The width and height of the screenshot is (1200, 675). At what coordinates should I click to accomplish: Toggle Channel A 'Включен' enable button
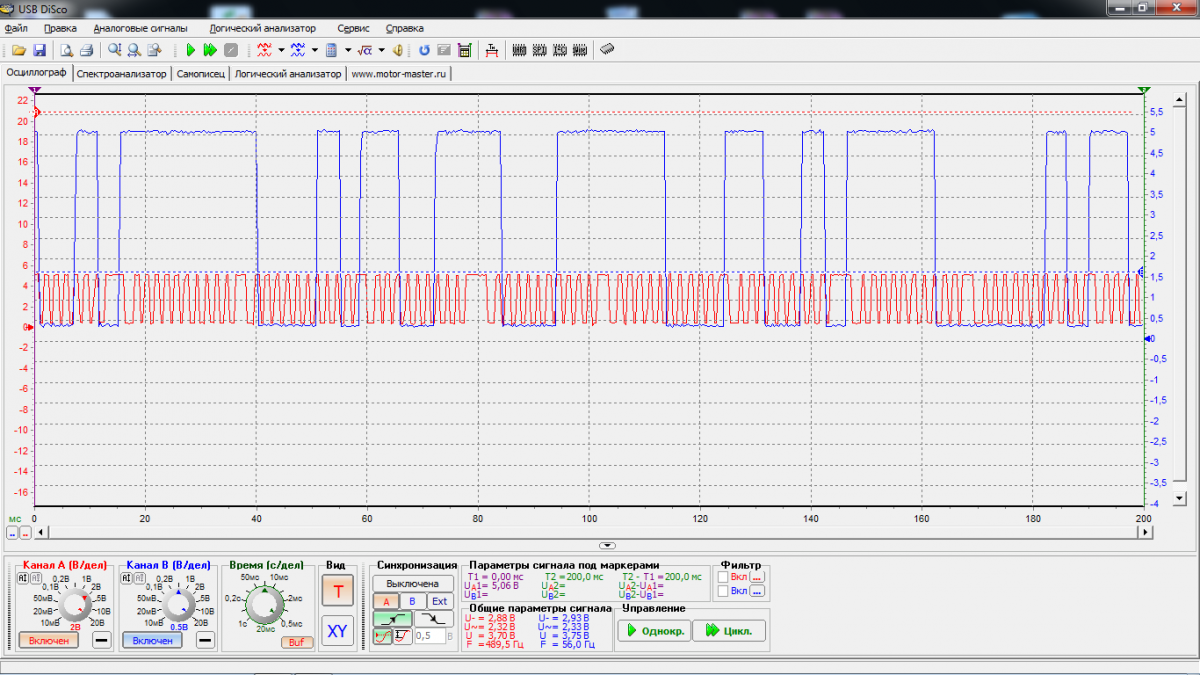(x=48, y=640)
